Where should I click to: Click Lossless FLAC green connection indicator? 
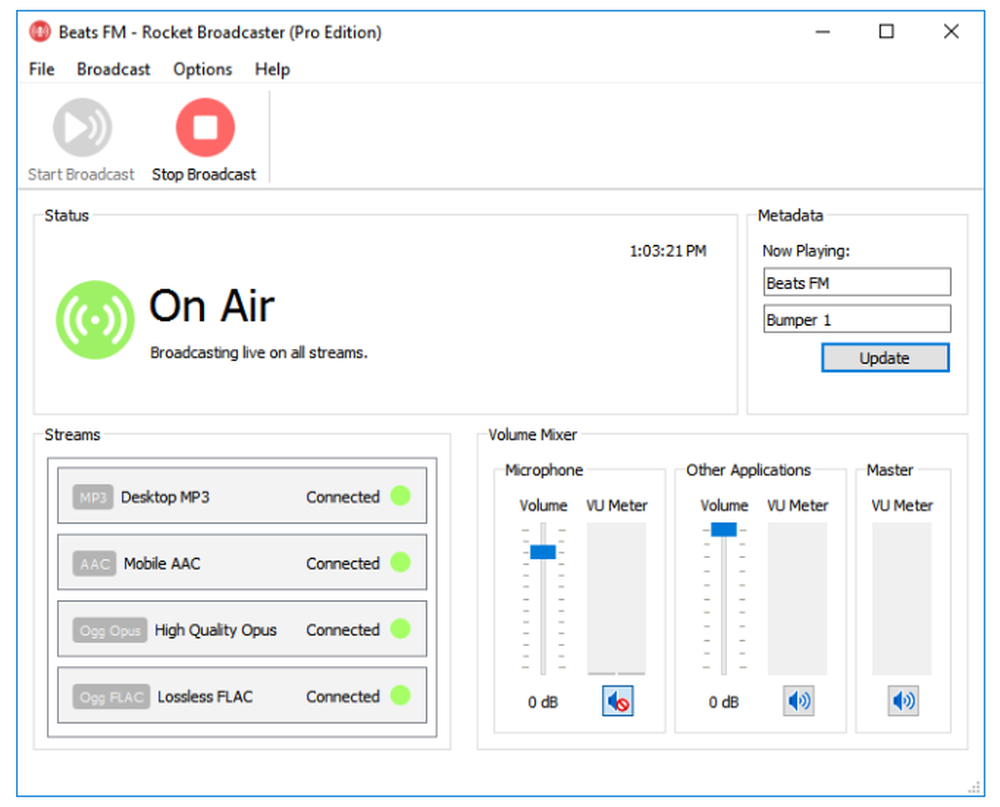401,695
